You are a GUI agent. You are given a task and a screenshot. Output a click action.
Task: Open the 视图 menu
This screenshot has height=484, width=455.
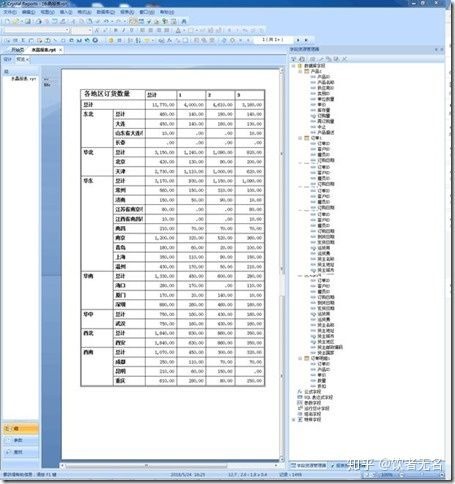(x=47, y=12)
